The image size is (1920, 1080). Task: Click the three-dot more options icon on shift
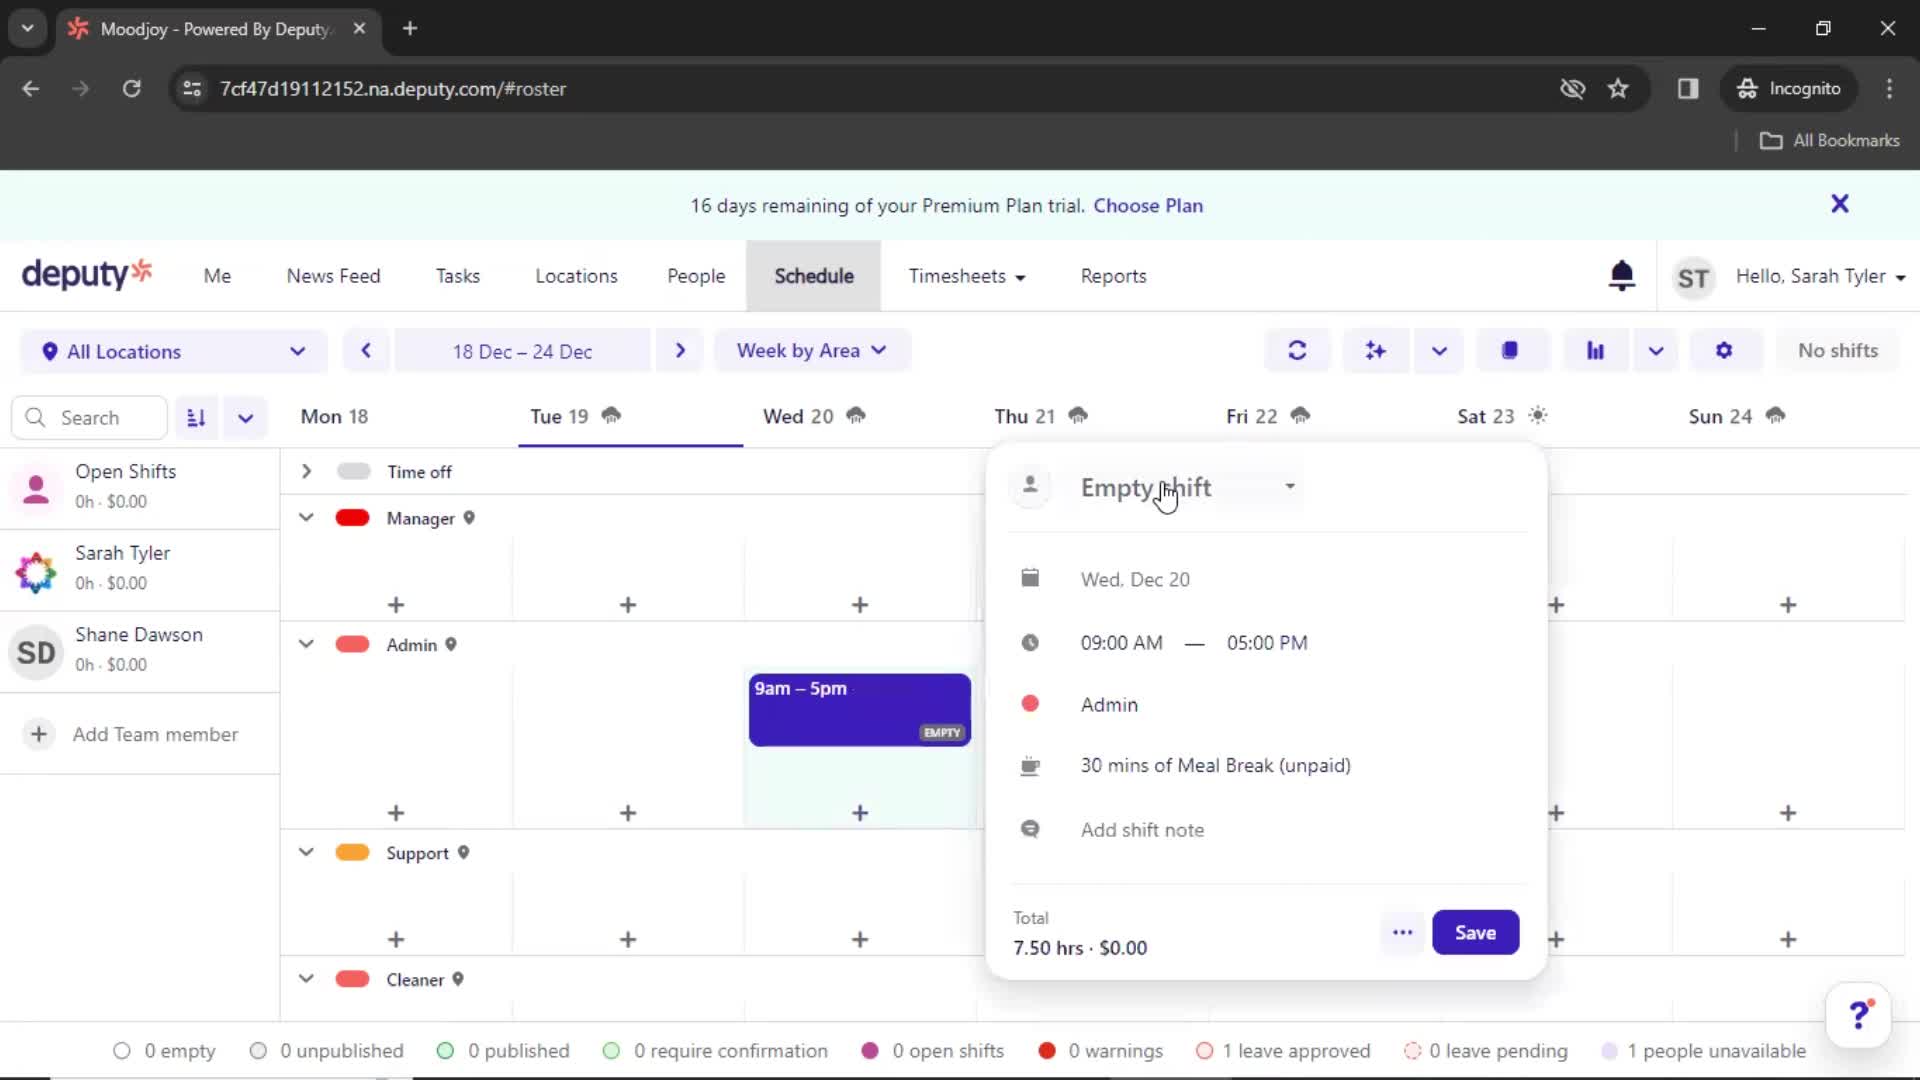point(1402,932)
